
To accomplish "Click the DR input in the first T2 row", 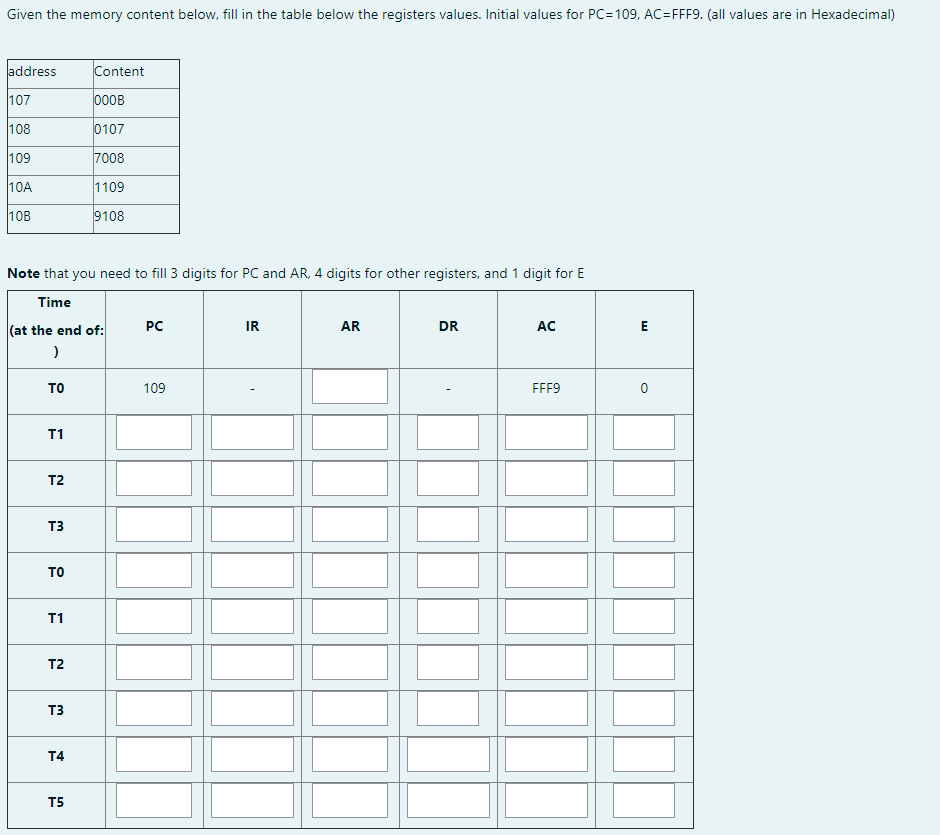I will pyautogui.click(x=448, y=478).
